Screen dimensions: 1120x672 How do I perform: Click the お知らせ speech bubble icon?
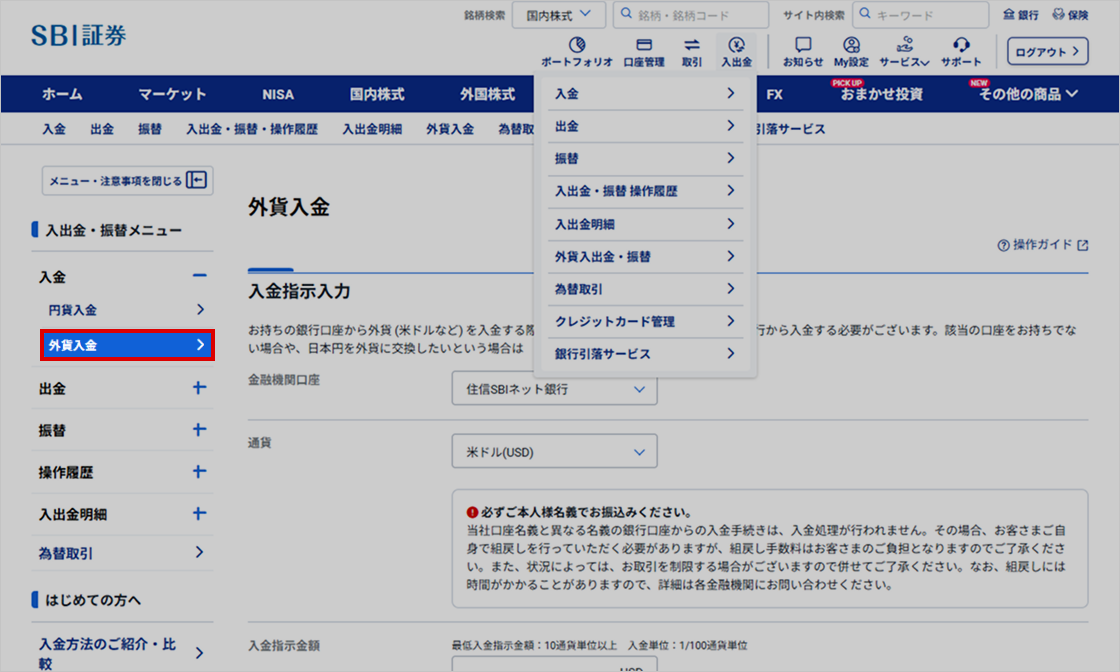[803, 46]
